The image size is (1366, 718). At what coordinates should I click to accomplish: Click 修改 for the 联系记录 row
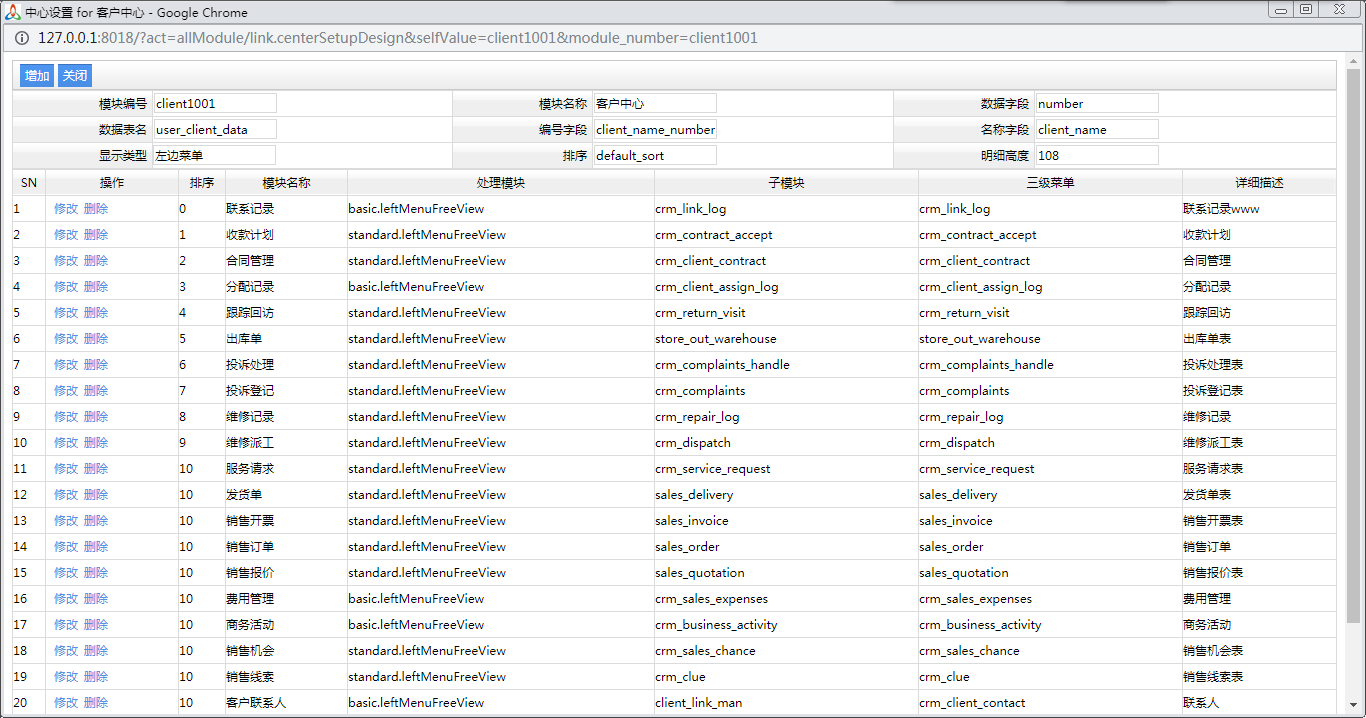(66, 209)
